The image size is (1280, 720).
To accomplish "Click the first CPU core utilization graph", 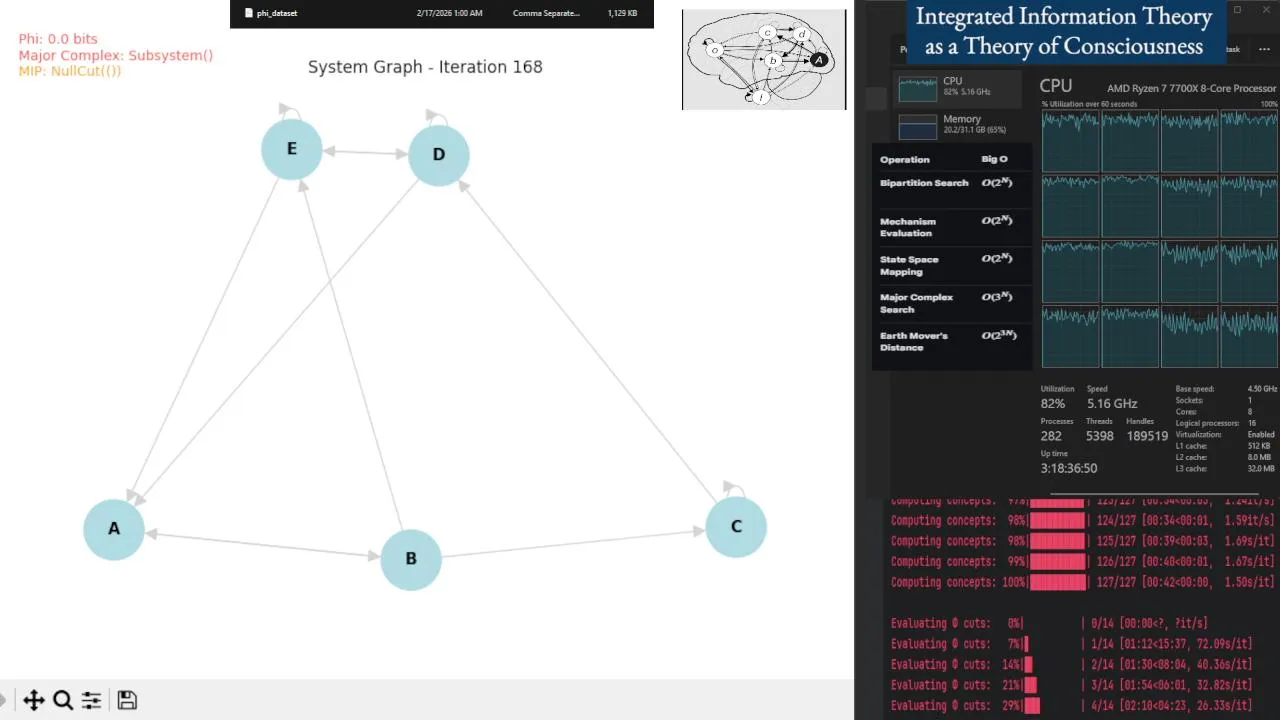I will point(1070,141).
